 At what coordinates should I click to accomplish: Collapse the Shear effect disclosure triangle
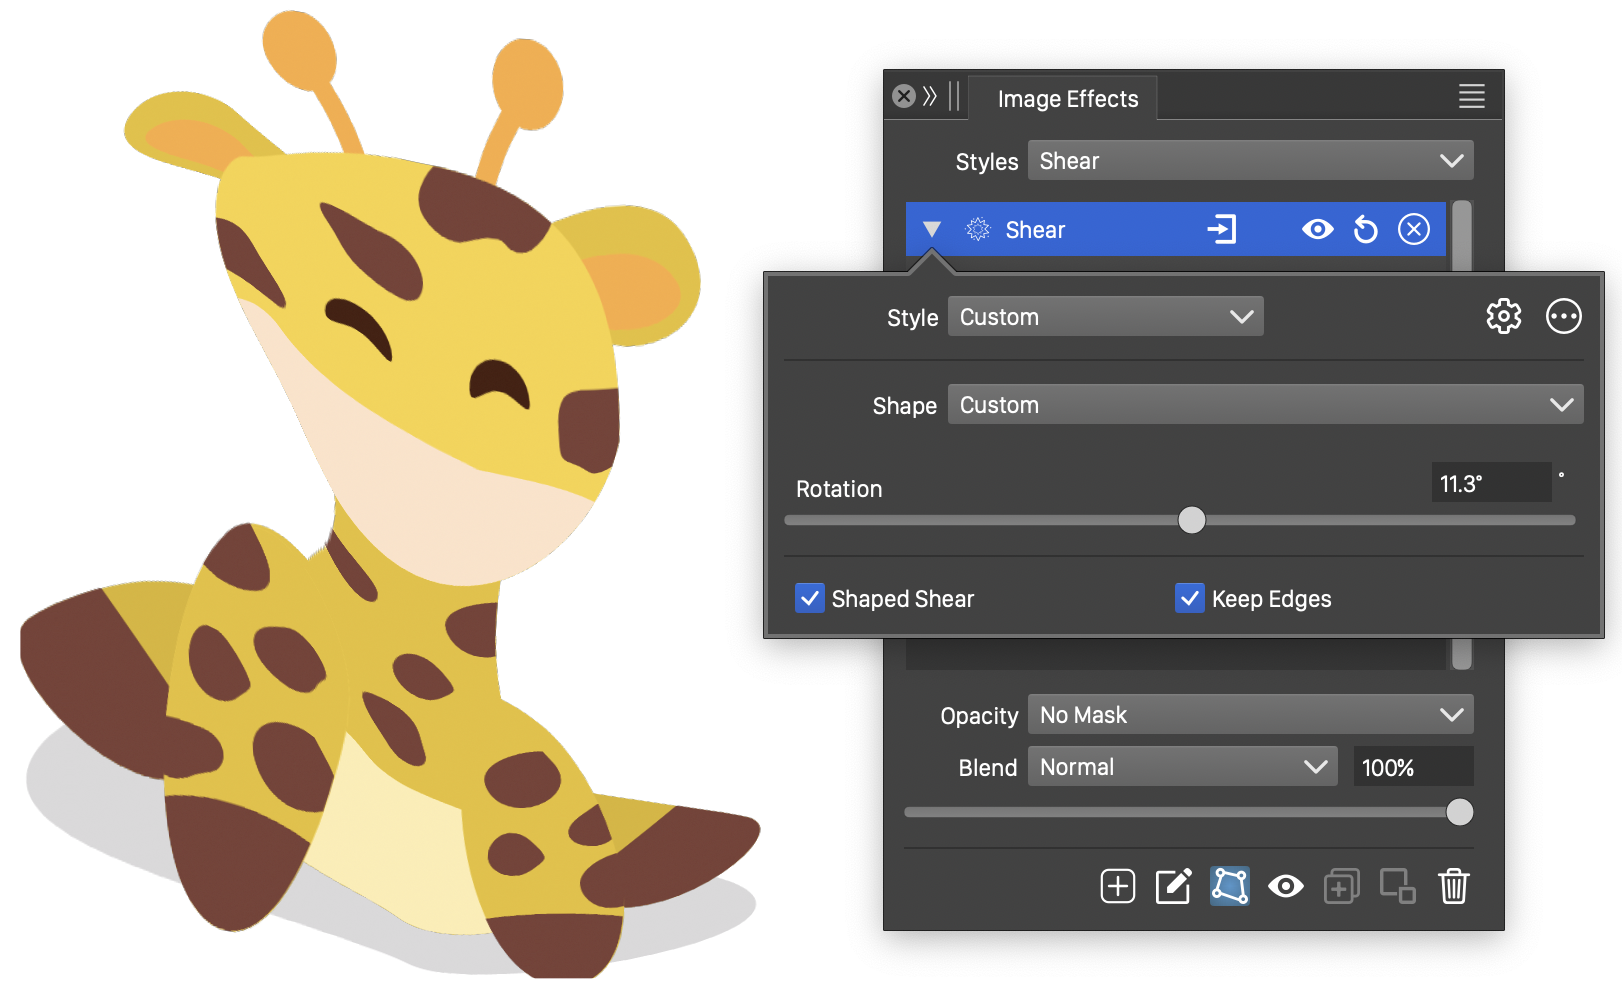tap(932, 230)
